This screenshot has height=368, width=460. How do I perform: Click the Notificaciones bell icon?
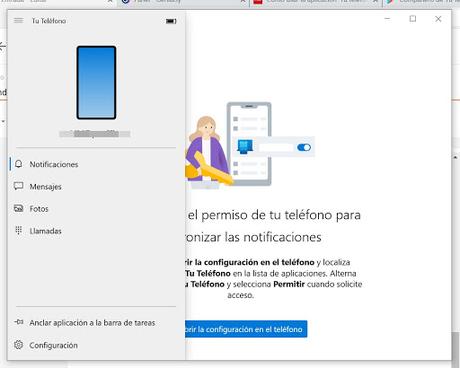19,164
